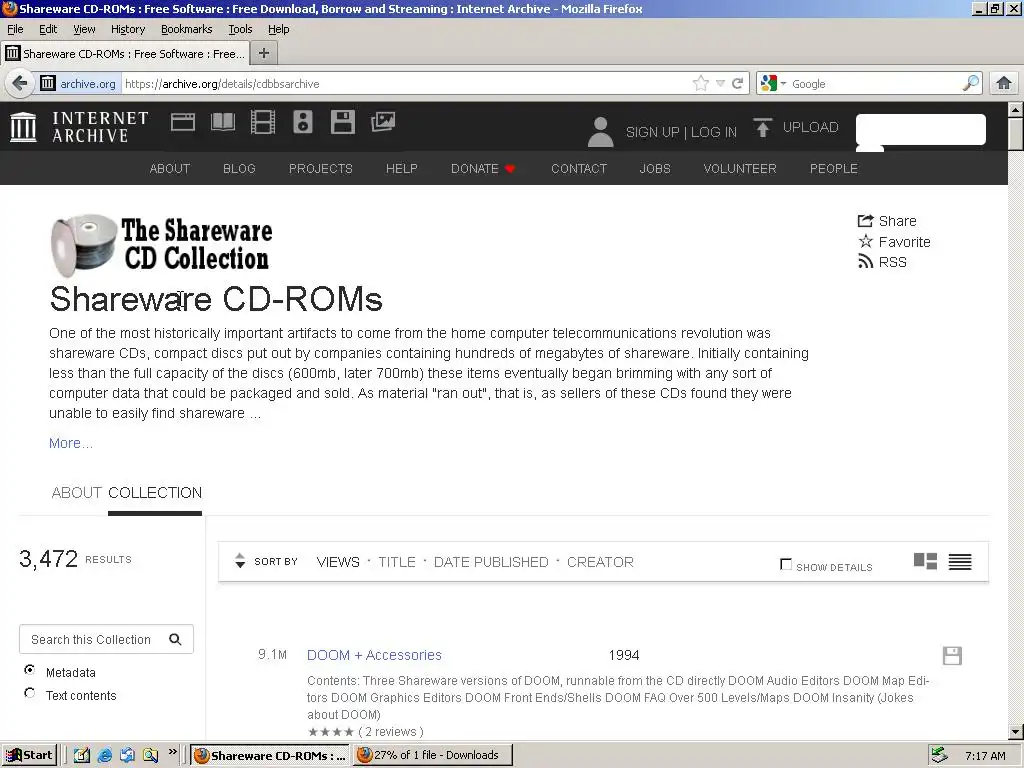Screen dimensions: 1024x768
Task: Open the DONATE nav link
Action: [x=483, y=168]
